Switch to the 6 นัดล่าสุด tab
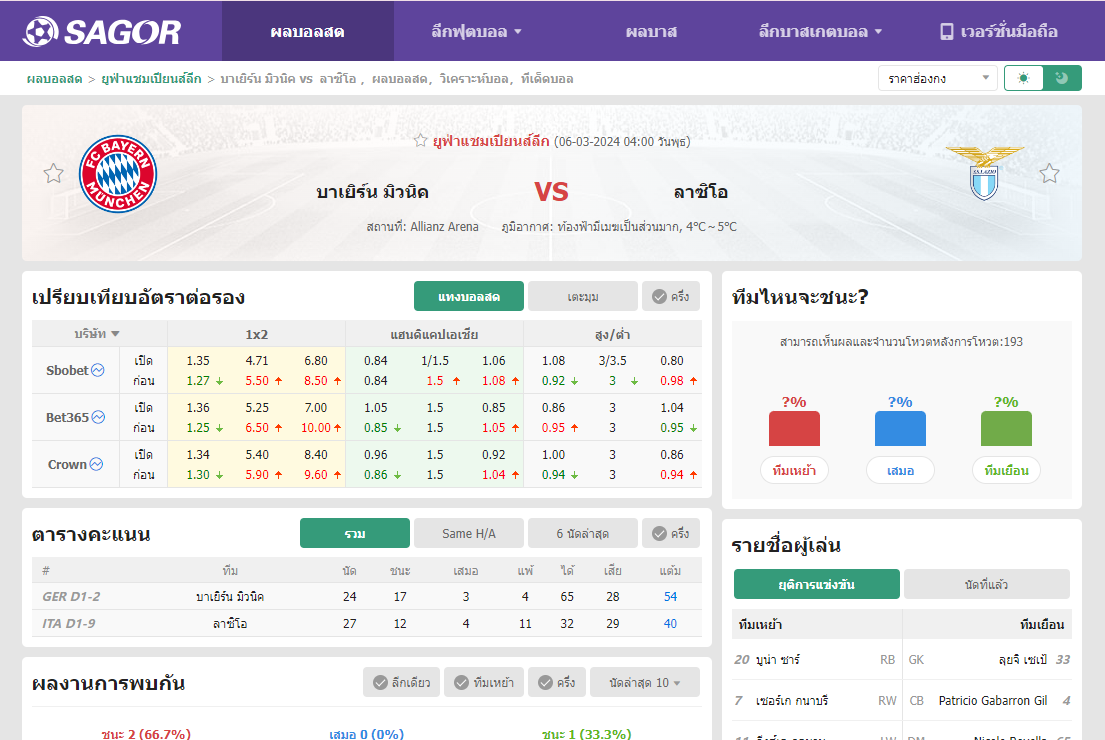 point(583,534)
